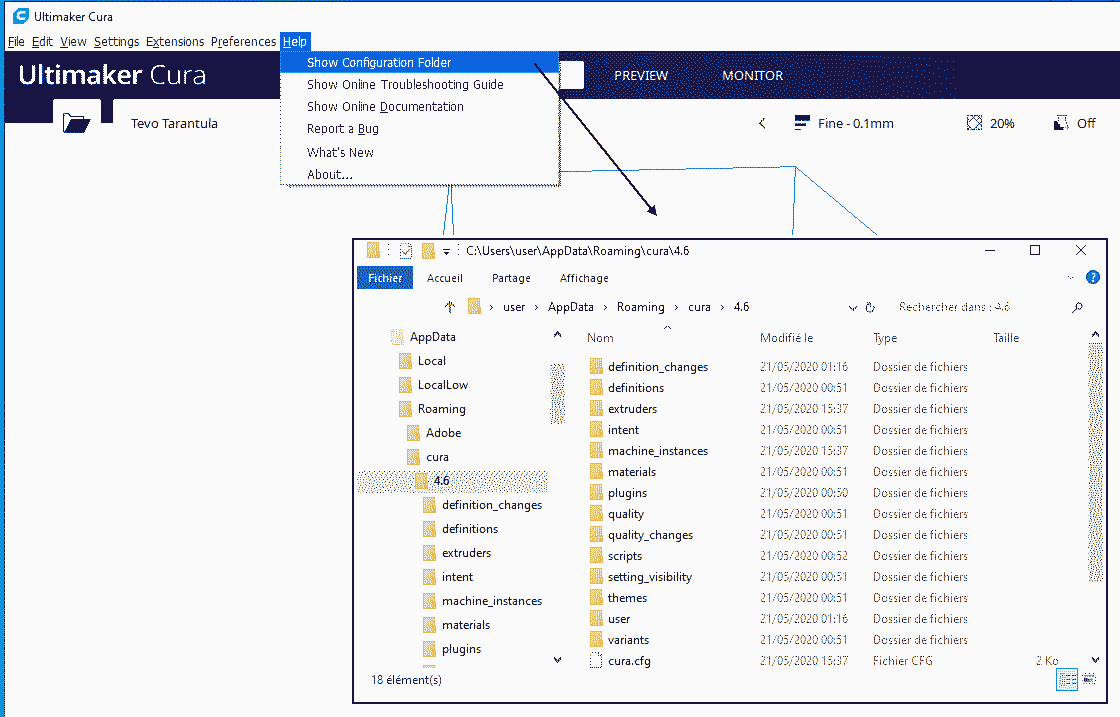
Task: Open the Edit menu
Action: (42, 41)
